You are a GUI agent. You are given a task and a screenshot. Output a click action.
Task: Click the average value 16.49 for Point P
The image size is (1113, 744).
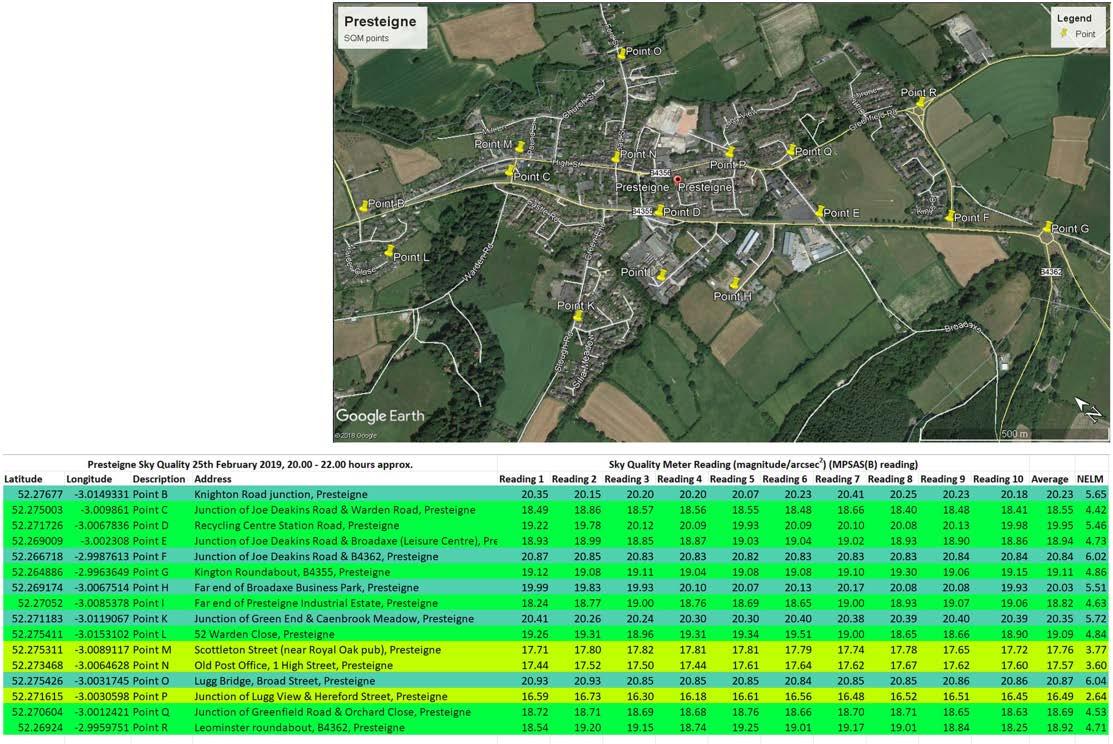tap(1060, 696)
